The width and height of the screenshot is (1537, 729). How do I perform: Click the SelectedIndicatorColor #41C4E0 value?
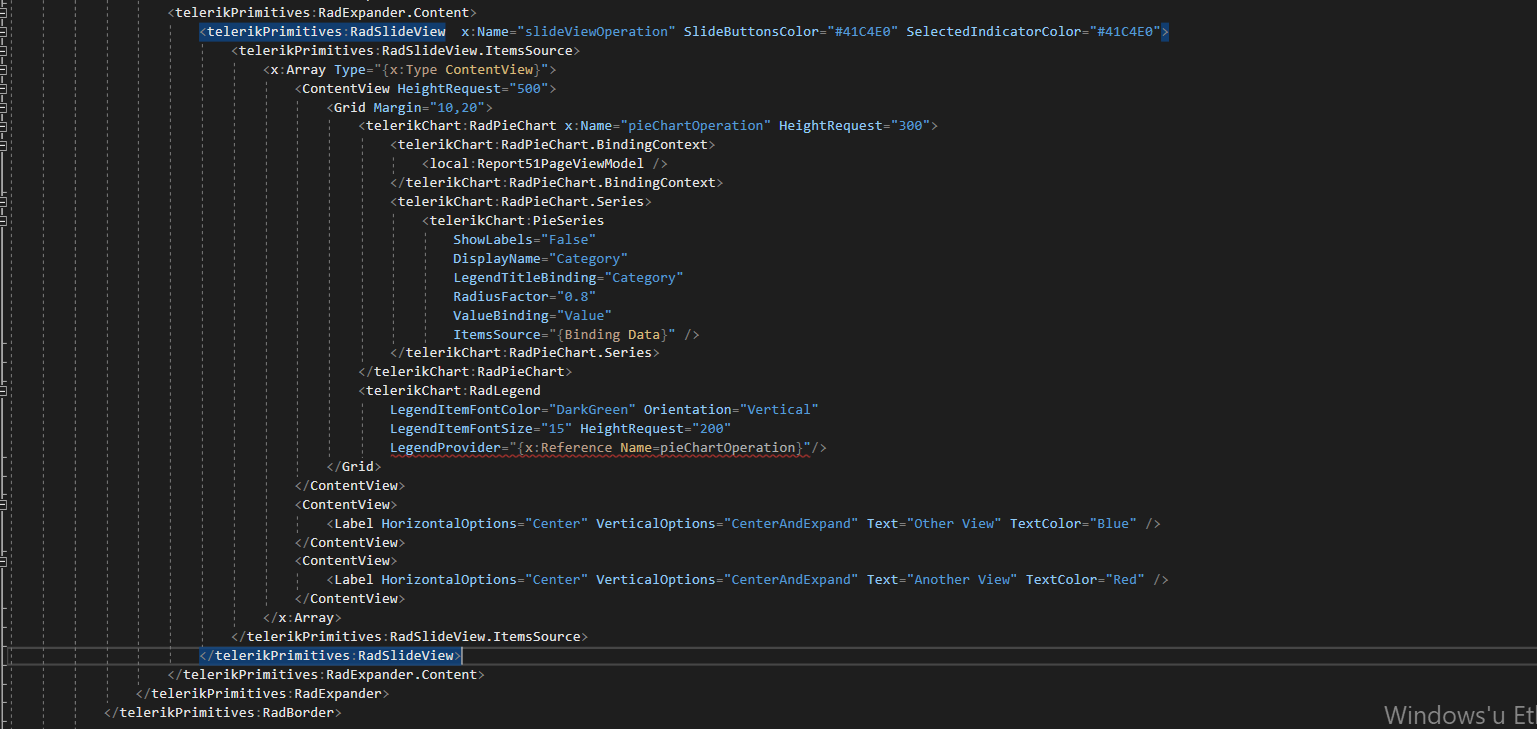click(x=1126, y=32)
